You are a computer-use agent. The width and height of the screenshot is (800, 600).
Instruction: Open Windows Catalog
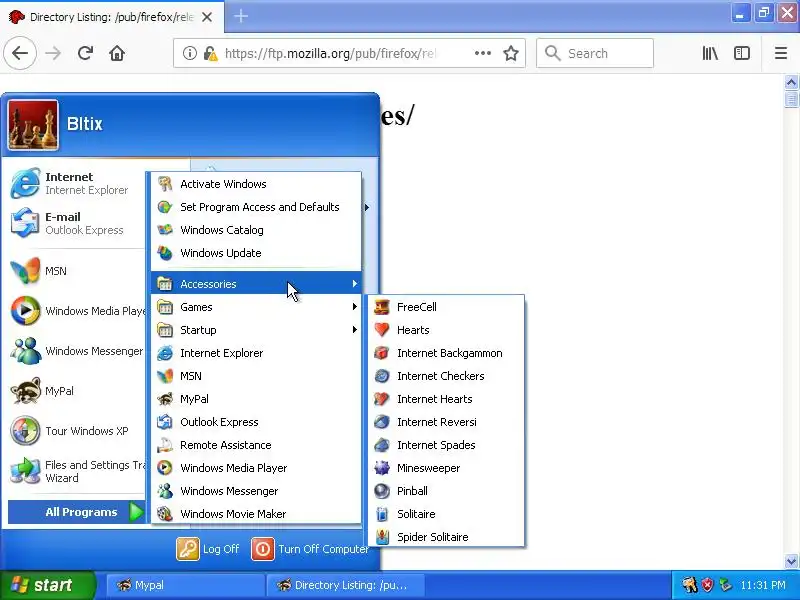pyautogui.click(x=256, y=230)
